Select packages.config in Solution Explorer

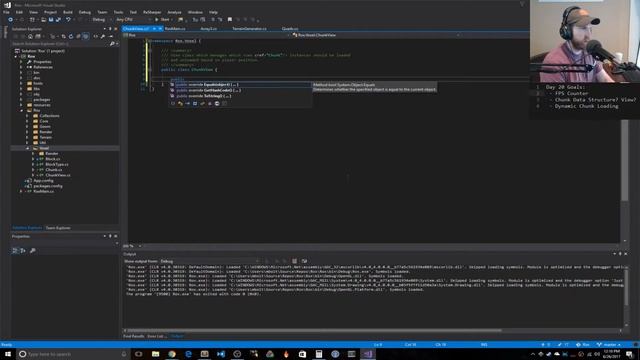(x=48, y=186)
